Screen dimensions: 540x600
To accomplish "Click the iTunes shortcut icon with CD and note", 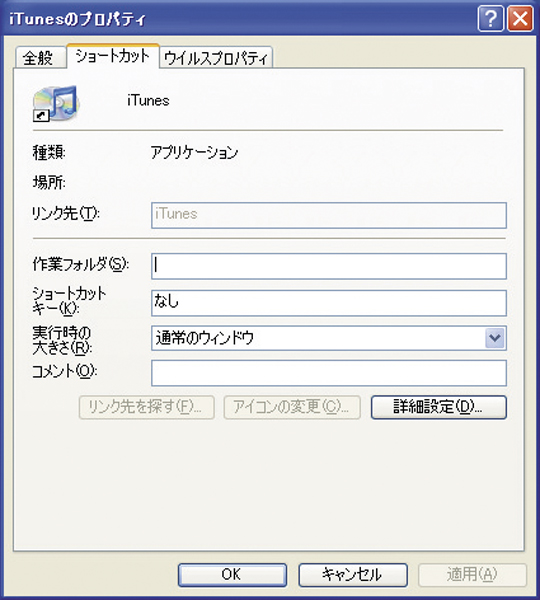I will 56,103.
